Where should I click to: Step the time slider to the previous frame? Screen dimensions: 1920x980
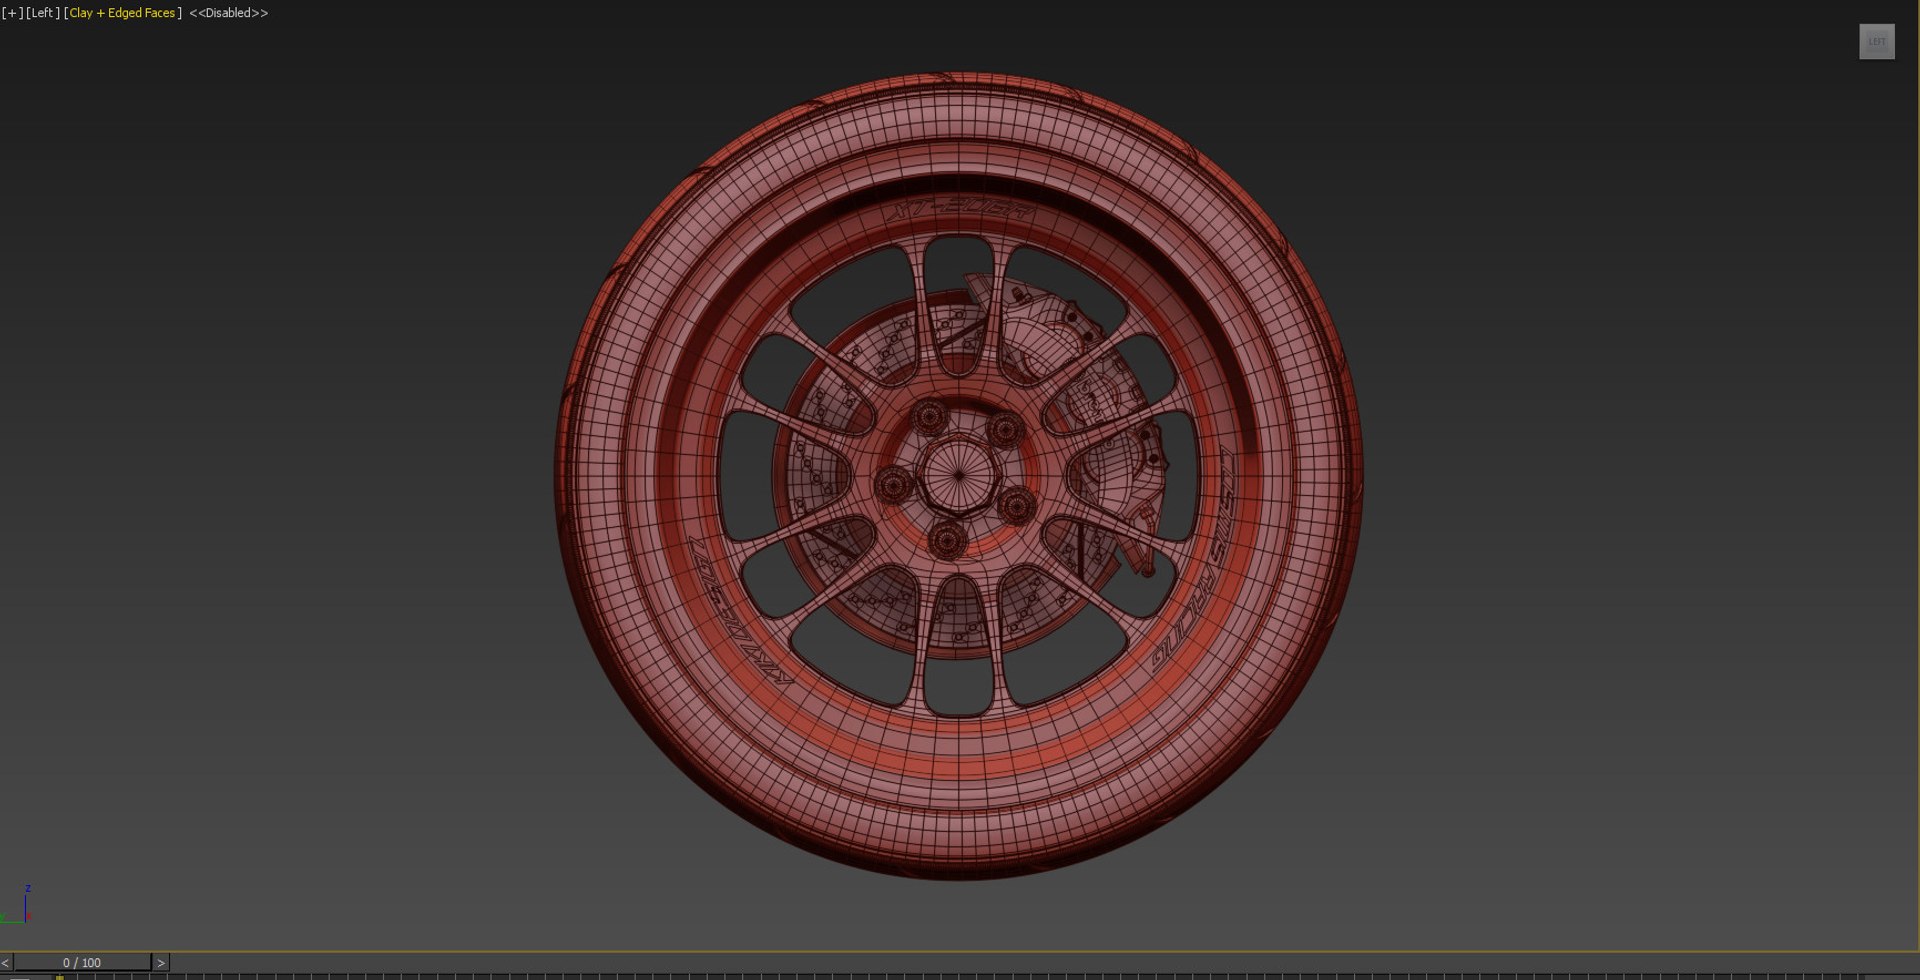(x=6, y=962)
